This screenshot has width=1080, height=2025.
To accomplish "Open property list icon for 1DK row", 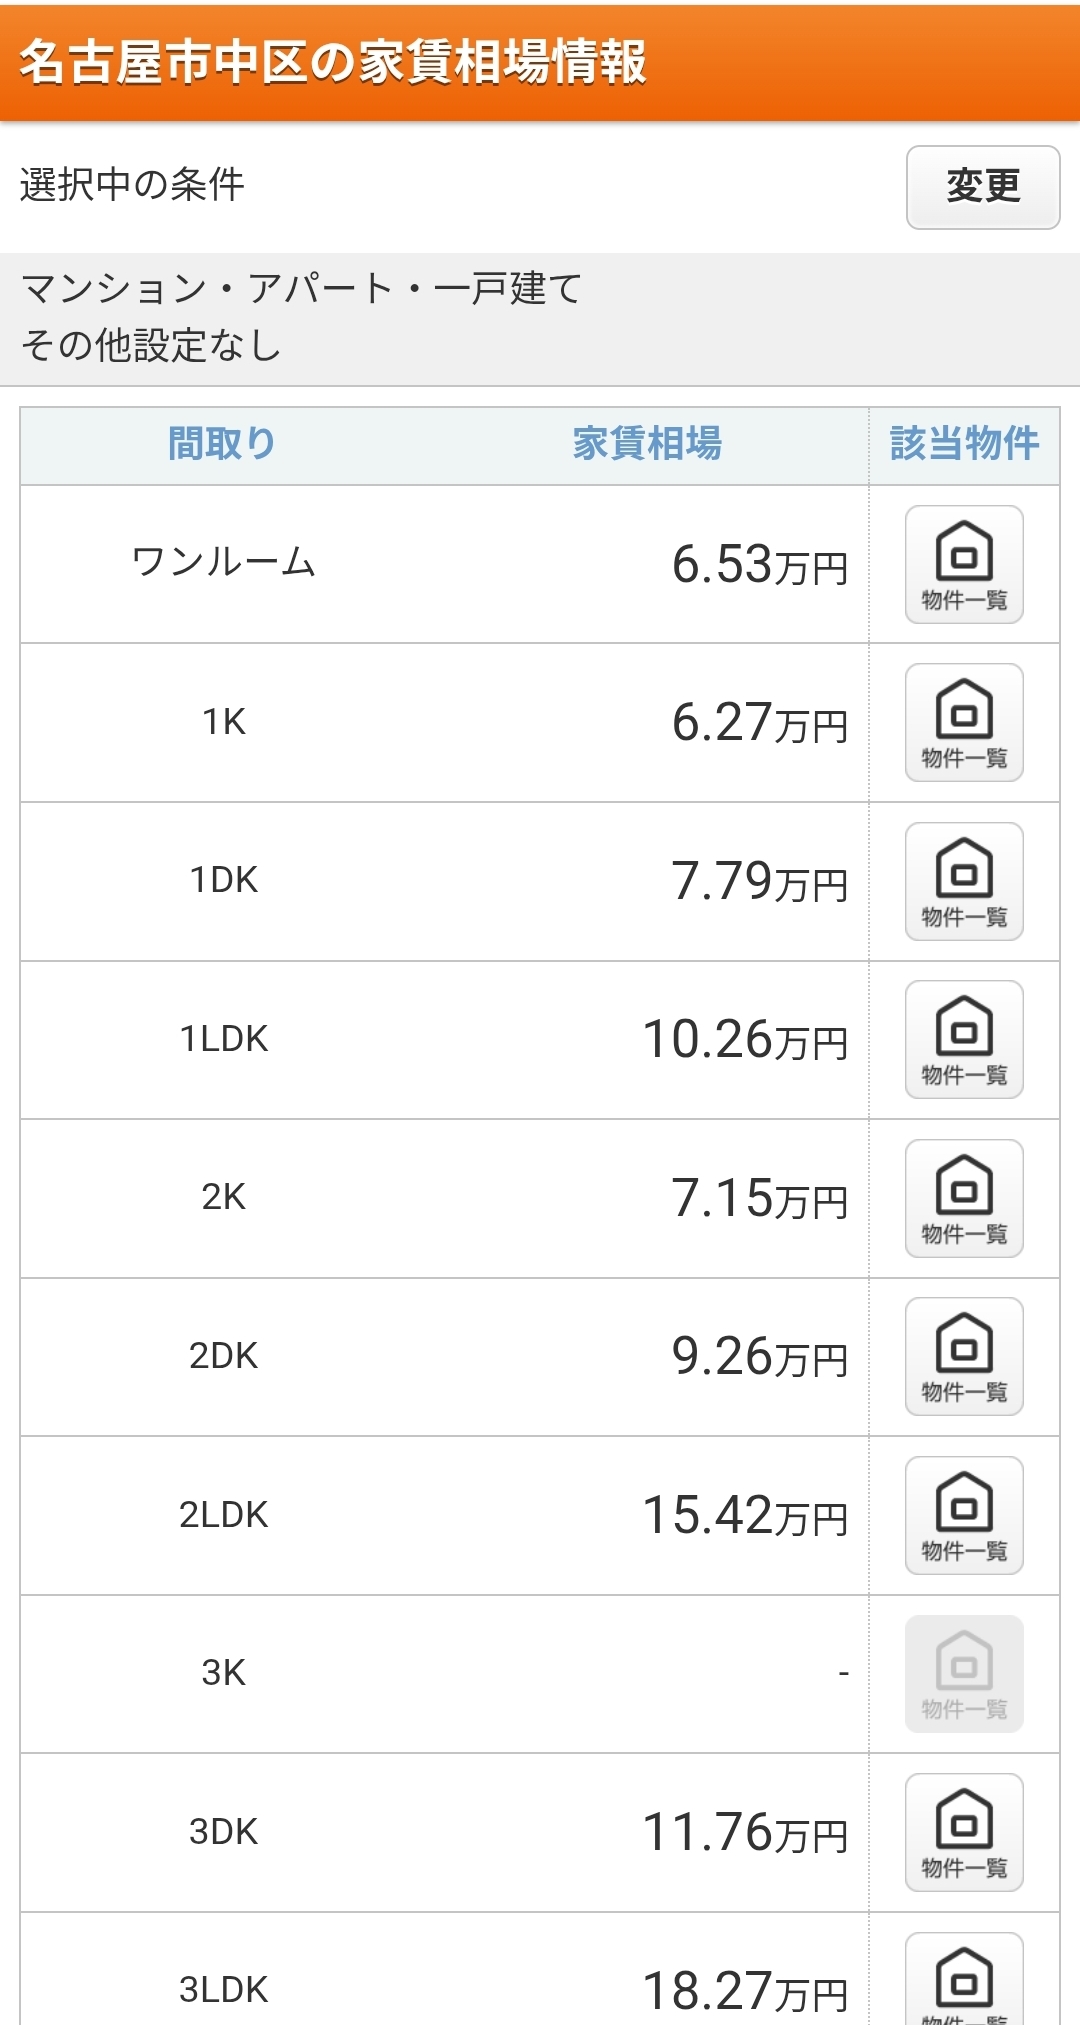I will click(963, 881).
